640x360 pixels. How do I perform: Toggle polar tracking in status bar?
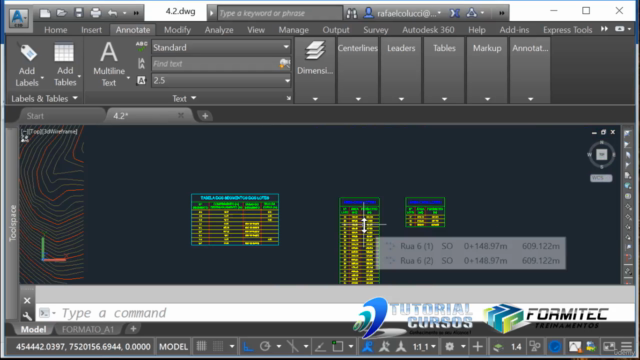click(265, 347)
